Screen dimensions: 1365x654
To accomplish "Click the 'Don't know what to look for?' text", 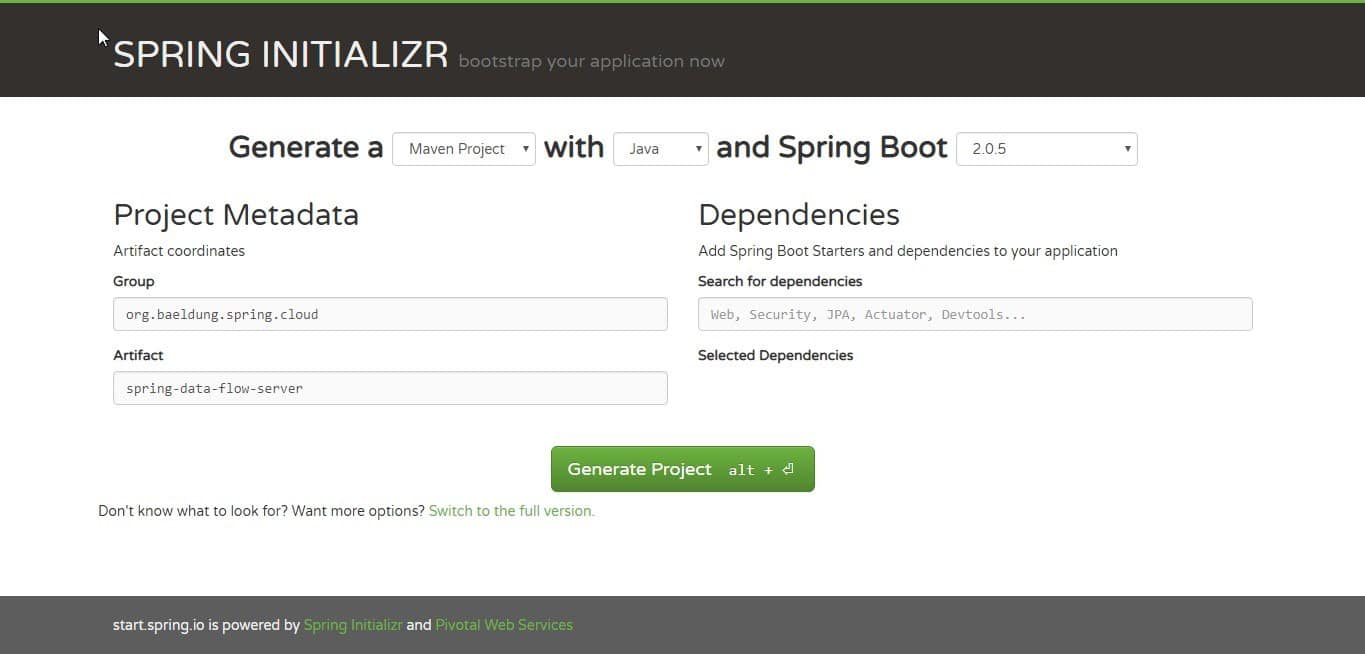I will pyautogui.click(x=194, y=511).
